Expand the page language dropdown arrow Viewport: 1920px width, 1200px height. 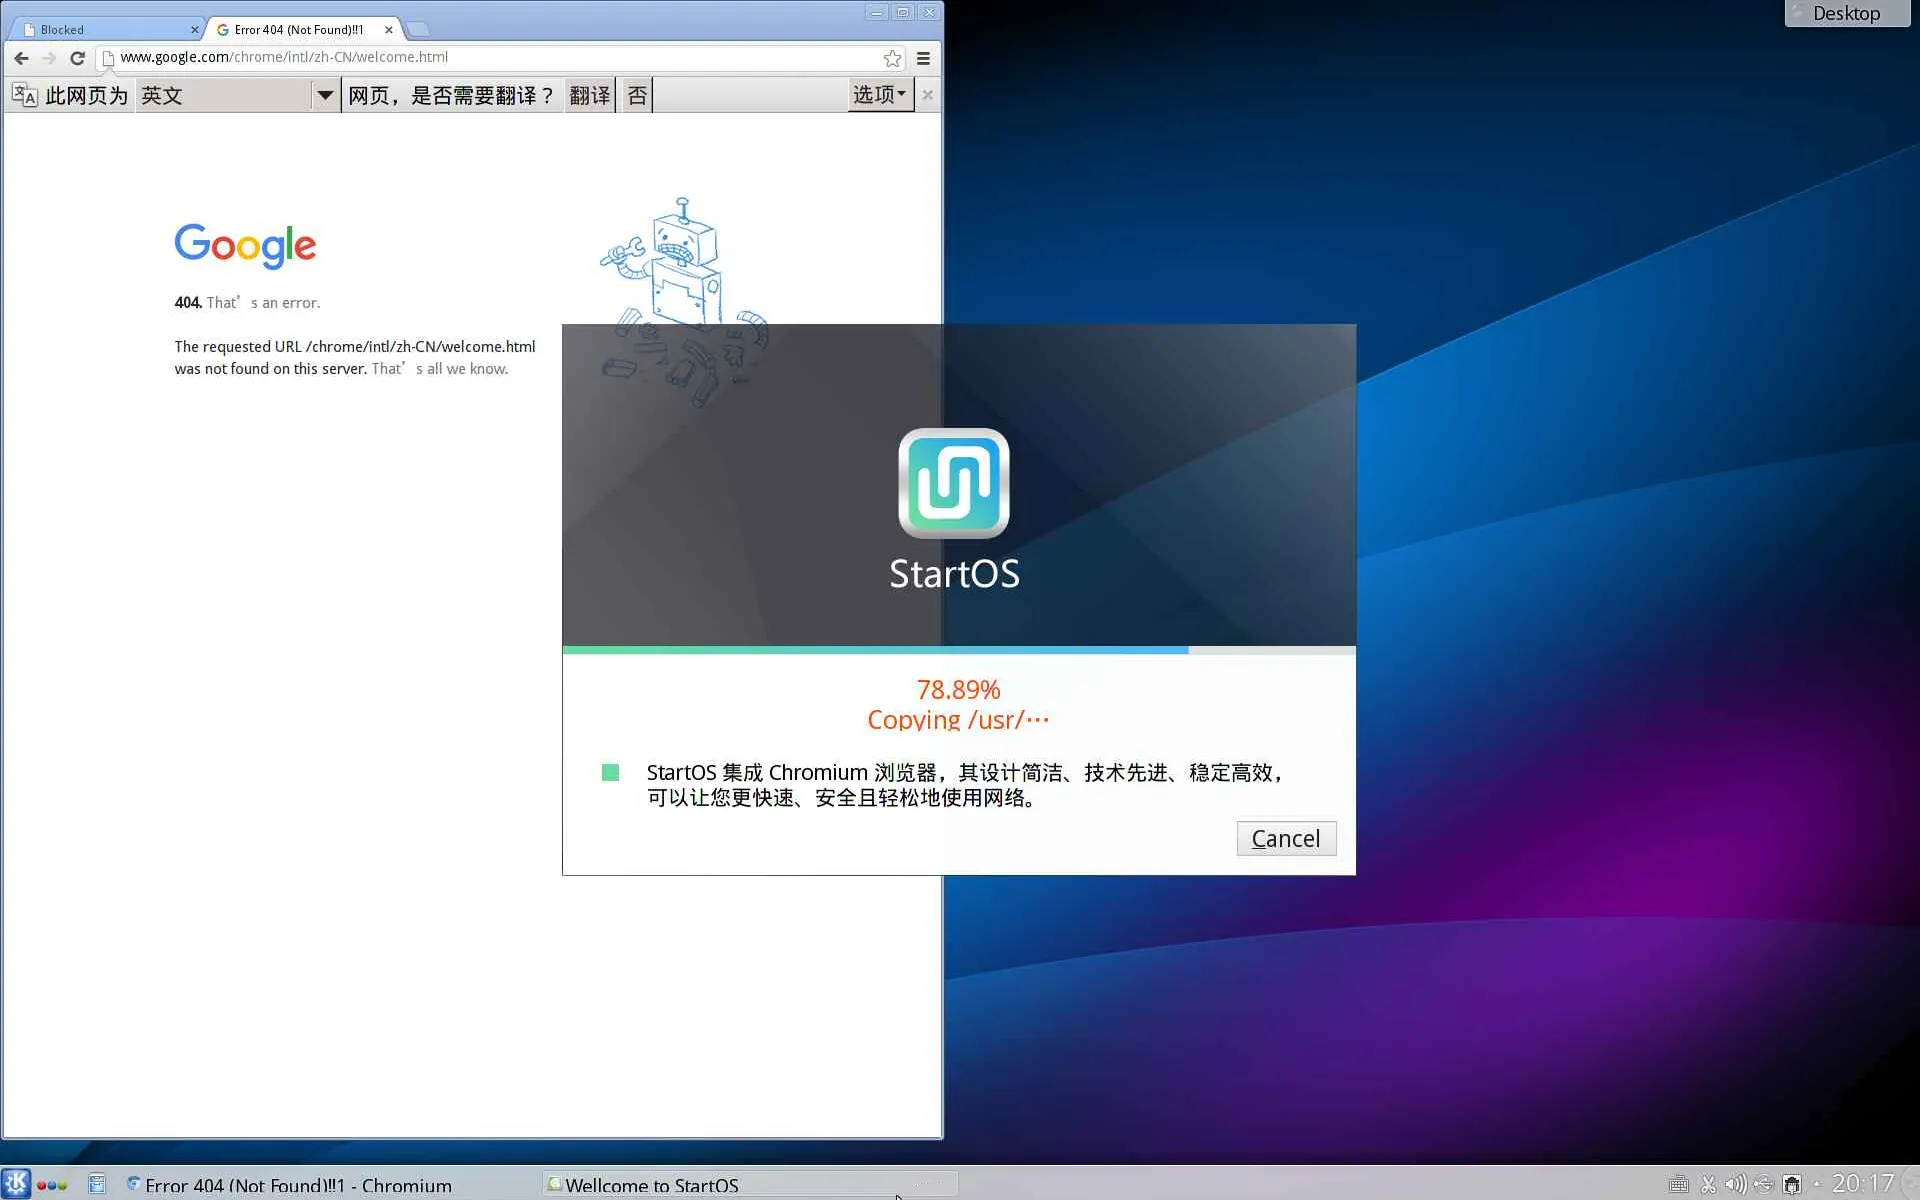[x=324, y=95]
